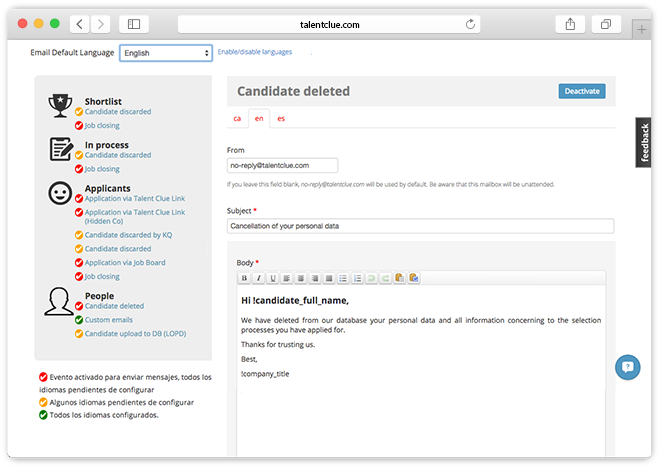Viewport: 660px width, 468px height.
Task: Open the 'en' language tab
Action: click(259, 118)
